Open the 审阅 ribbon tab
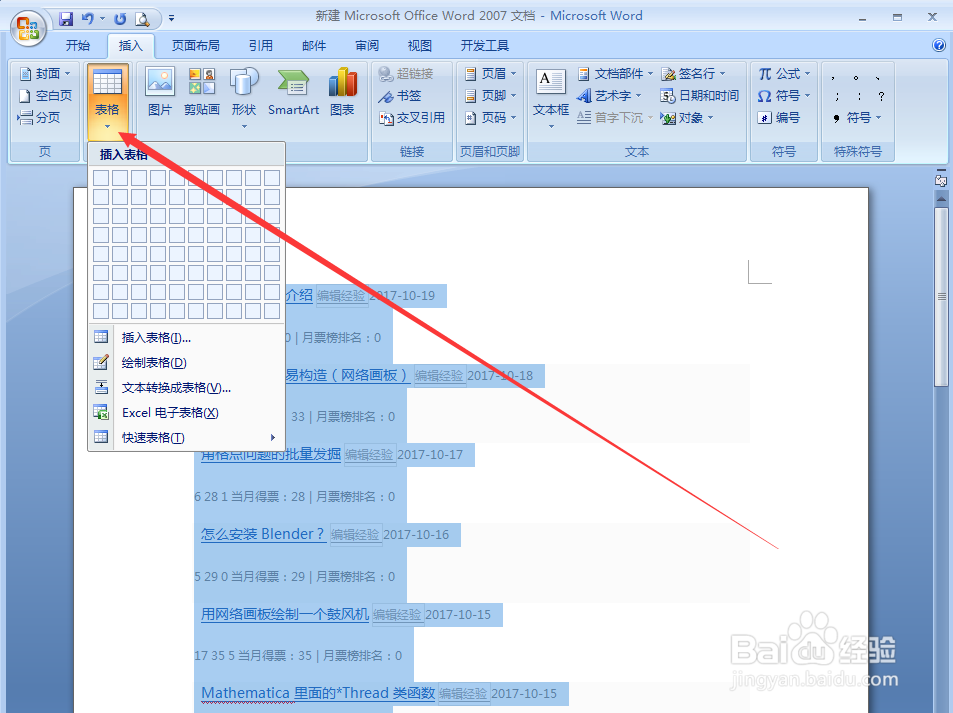Image resolution: width=953 pixels, height=713 pixels. (367, 46)
